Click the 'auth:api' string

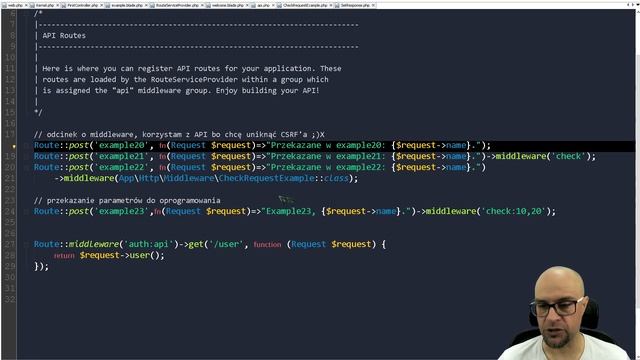click(148, 244)
